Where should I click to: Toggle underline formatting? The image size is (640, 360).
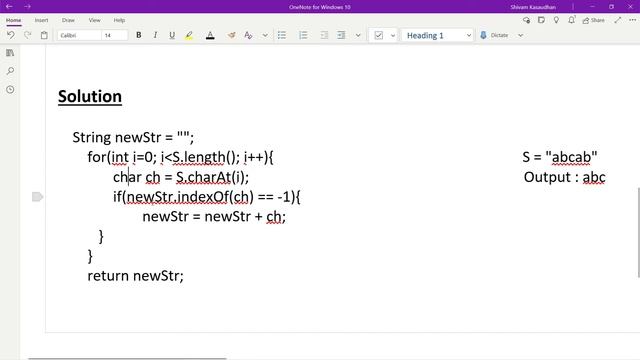[x=172, y=35]
